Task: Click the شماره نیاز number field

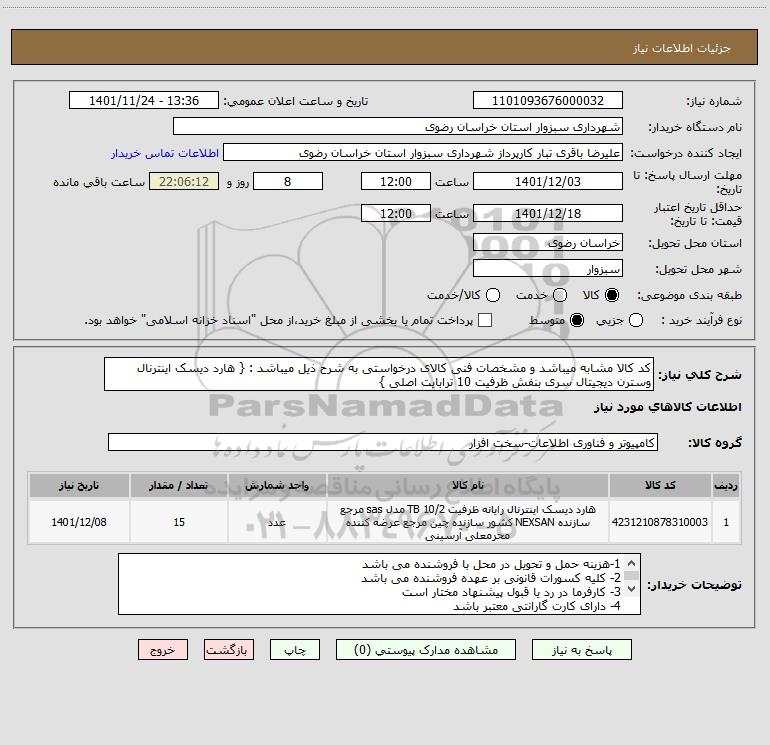Action: coord(548,100)
